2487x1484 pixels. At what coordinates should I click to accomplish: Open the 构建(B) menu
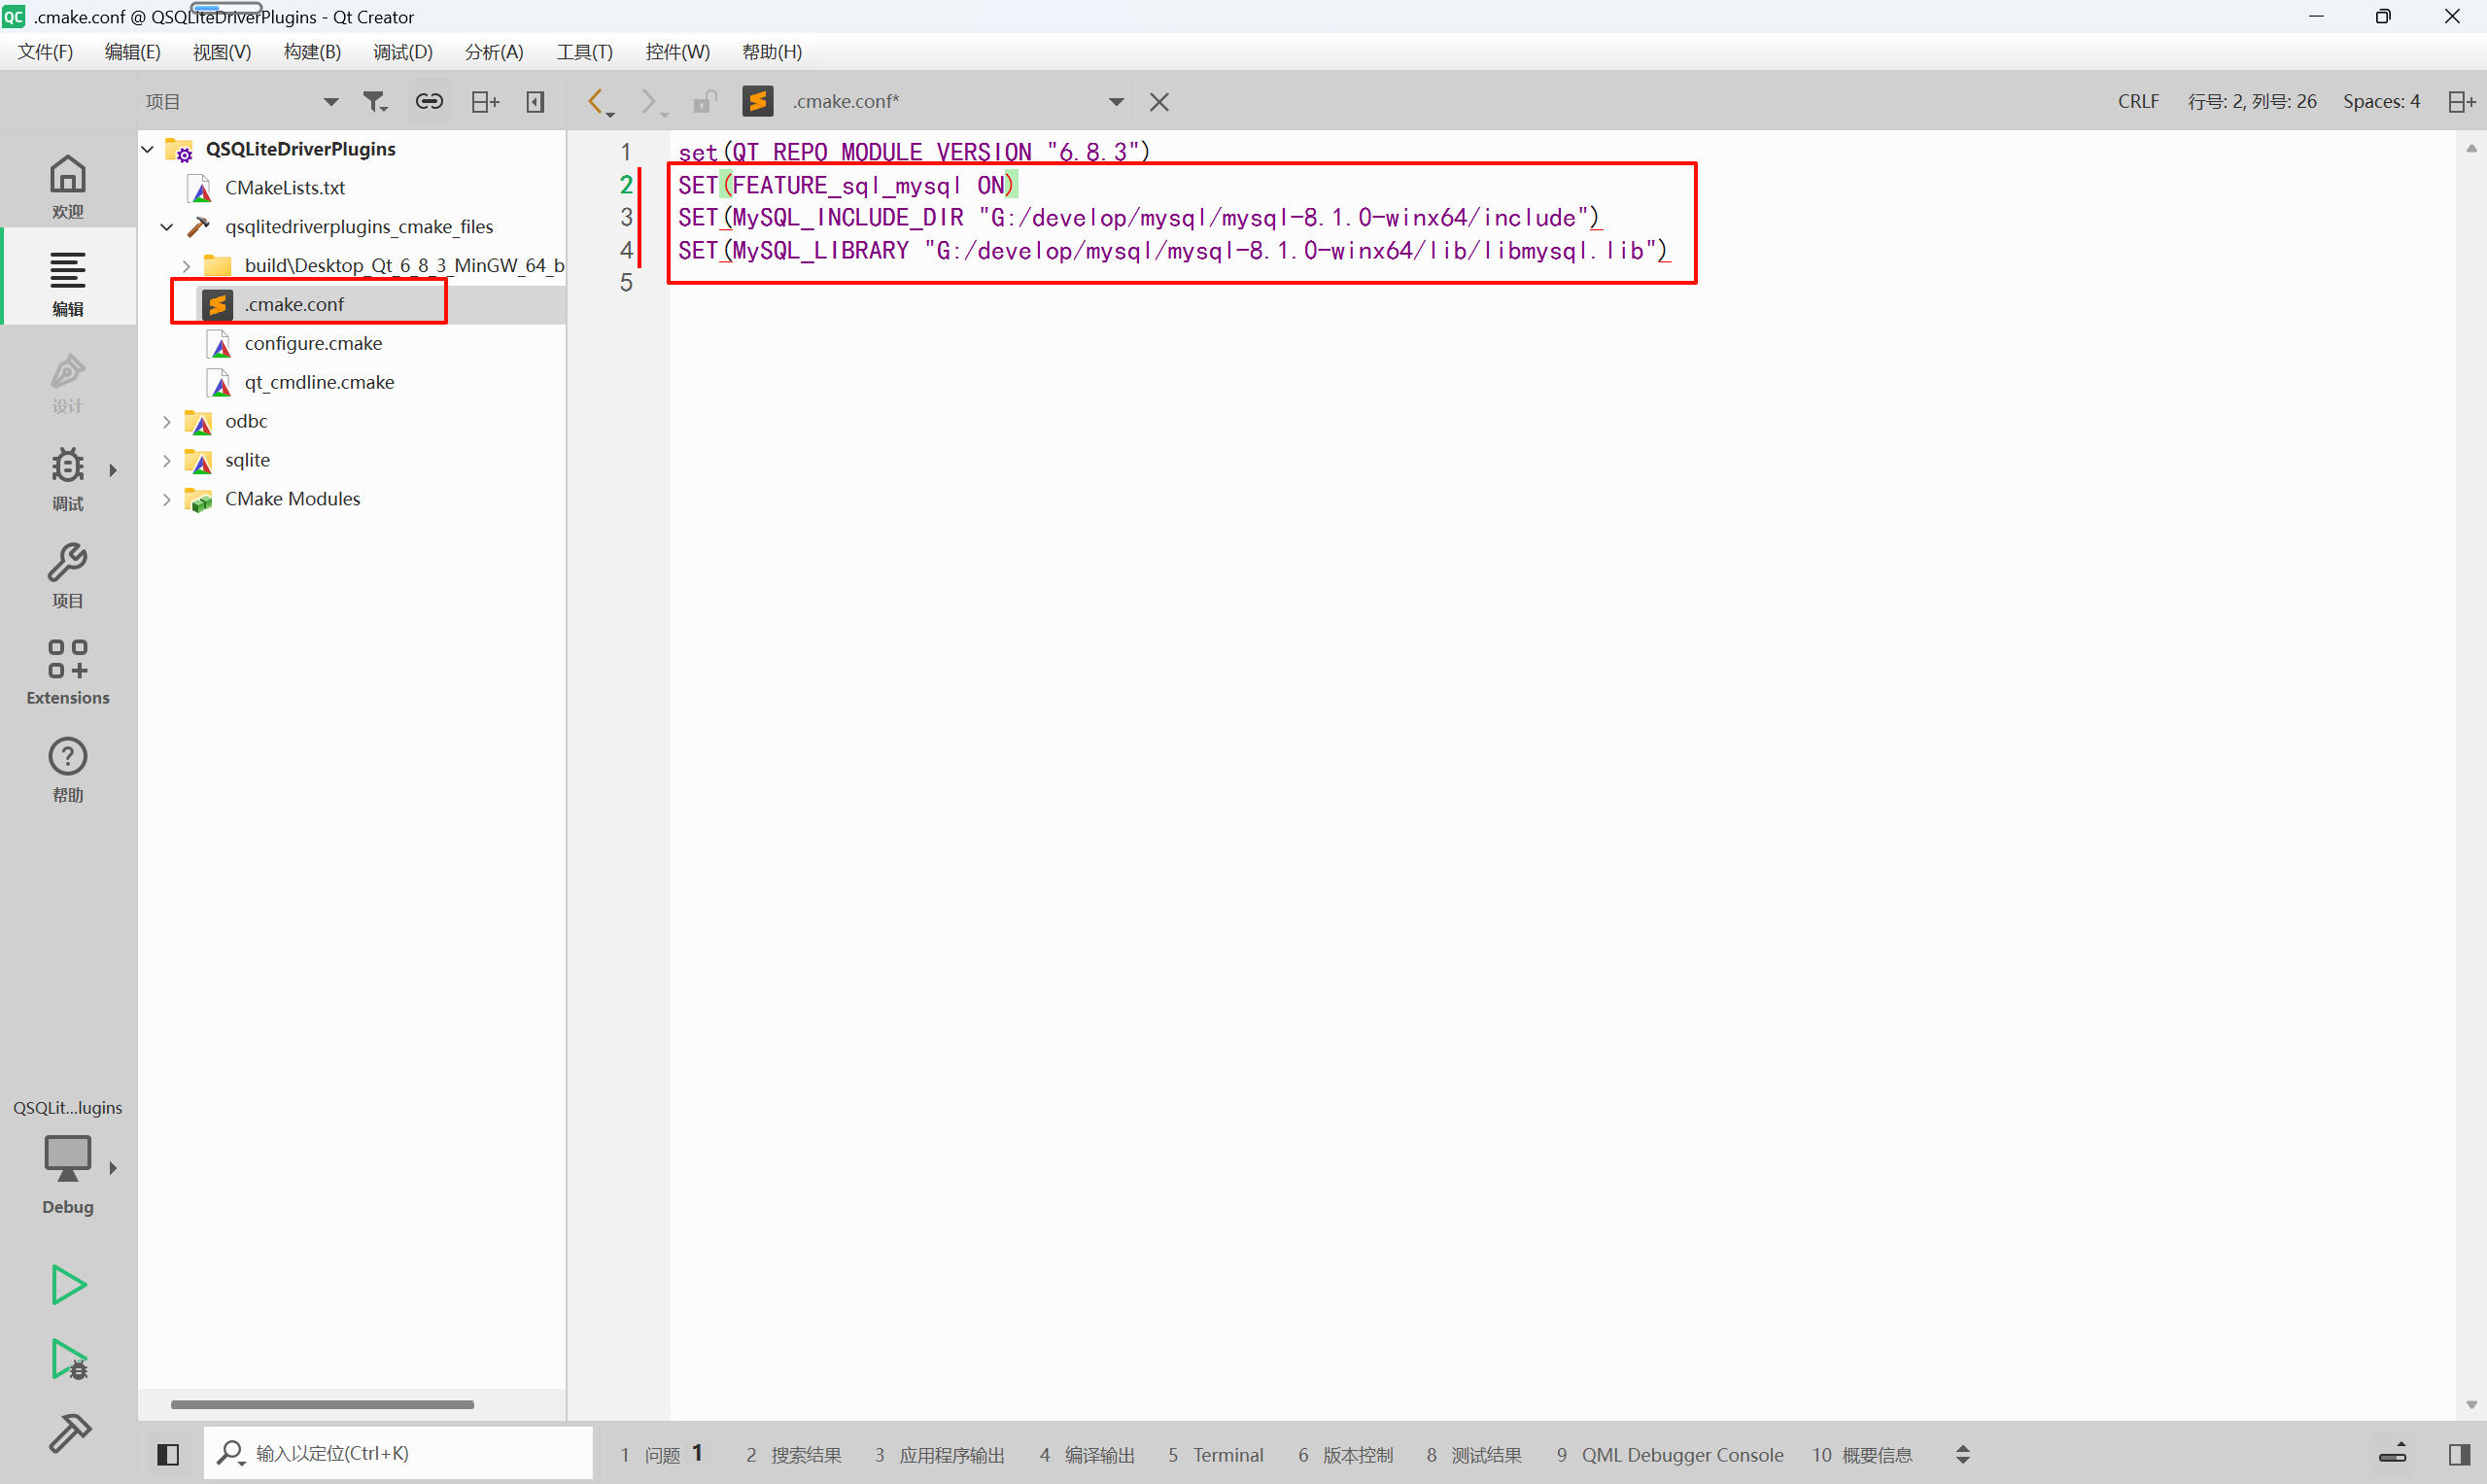311,52
